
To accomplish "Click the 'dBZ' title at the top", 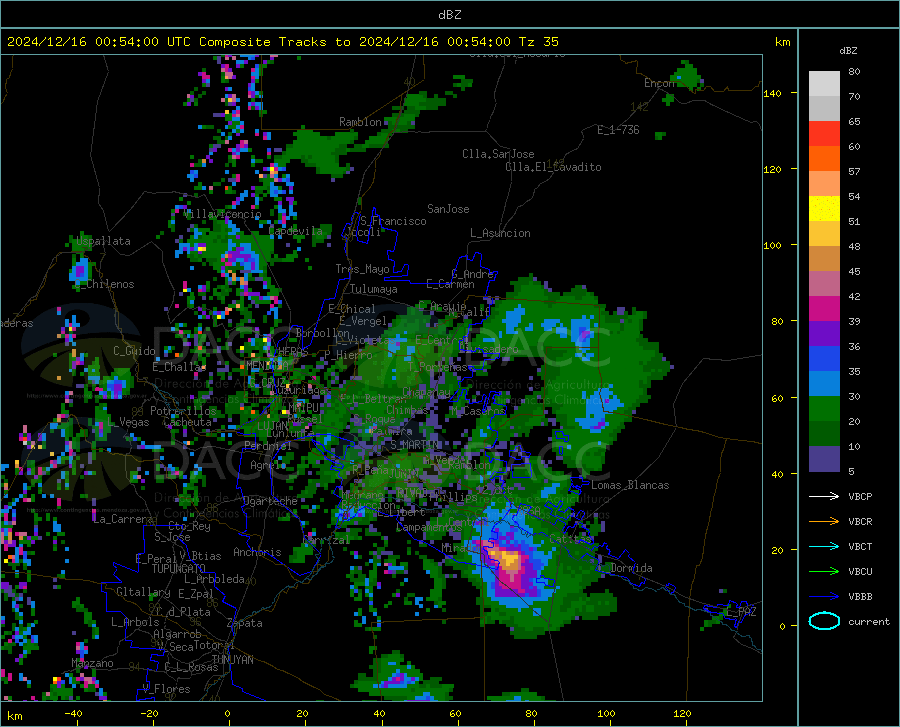I will coord(449,15).
